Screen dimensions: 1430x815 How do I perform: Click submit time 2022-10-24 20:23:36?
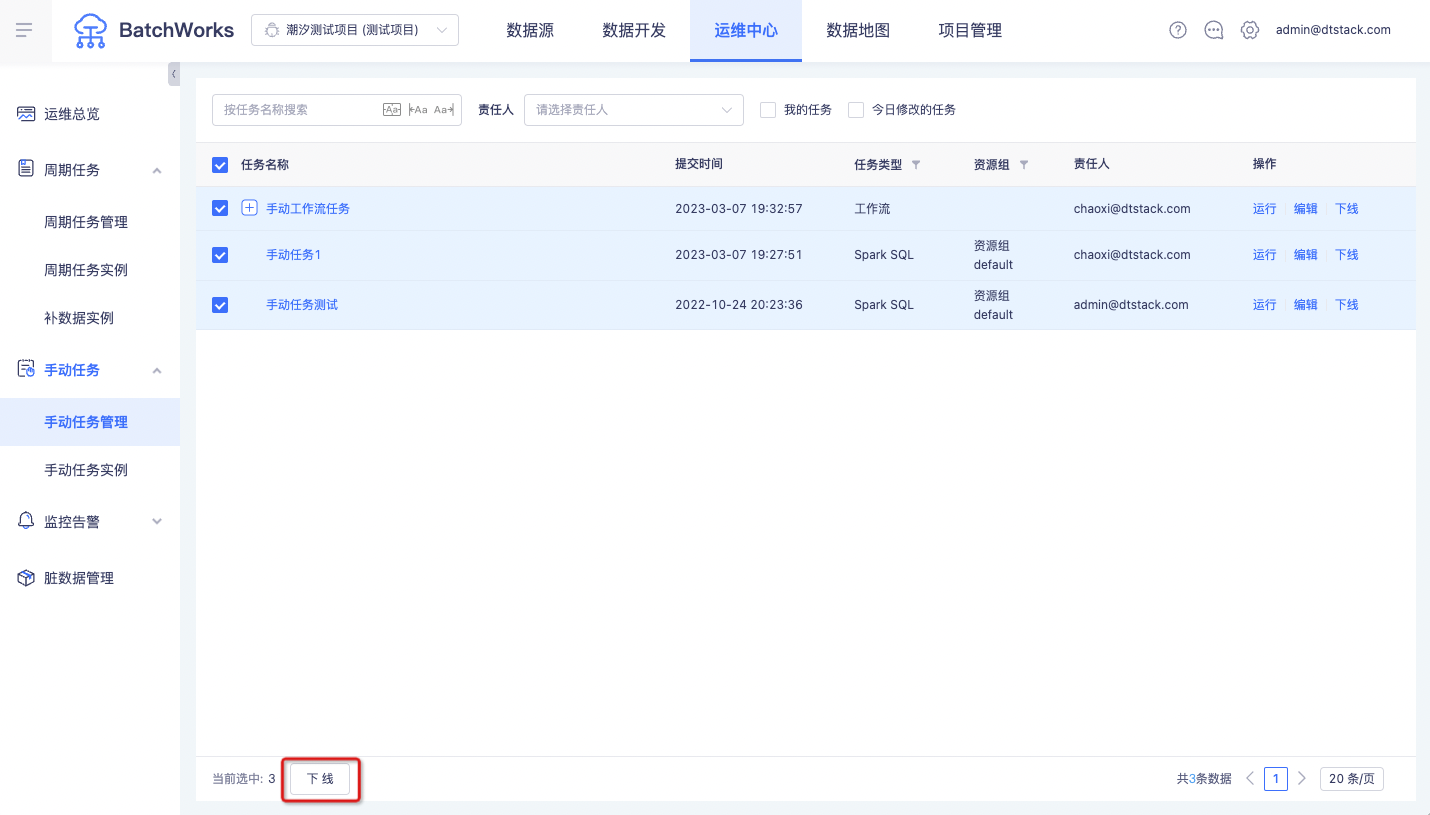(x=739, y=305)
